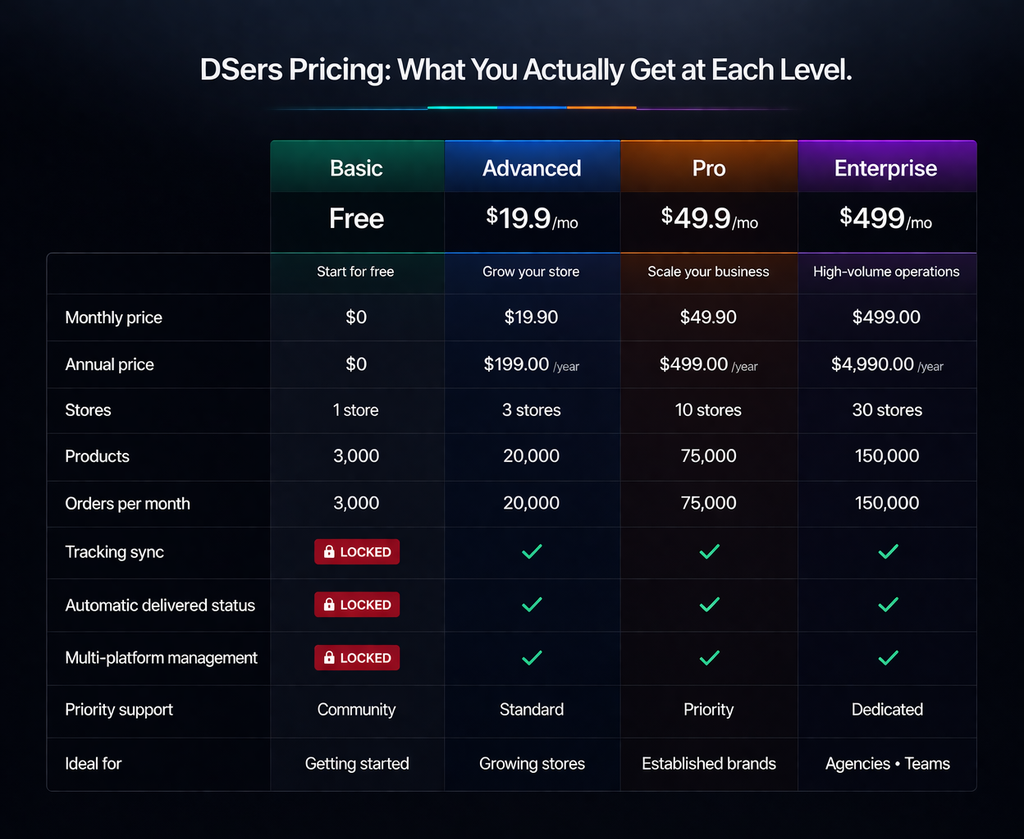Click the "Orders per month" row label
Screen dimensions: 1024x839
[x=127, y=504]
